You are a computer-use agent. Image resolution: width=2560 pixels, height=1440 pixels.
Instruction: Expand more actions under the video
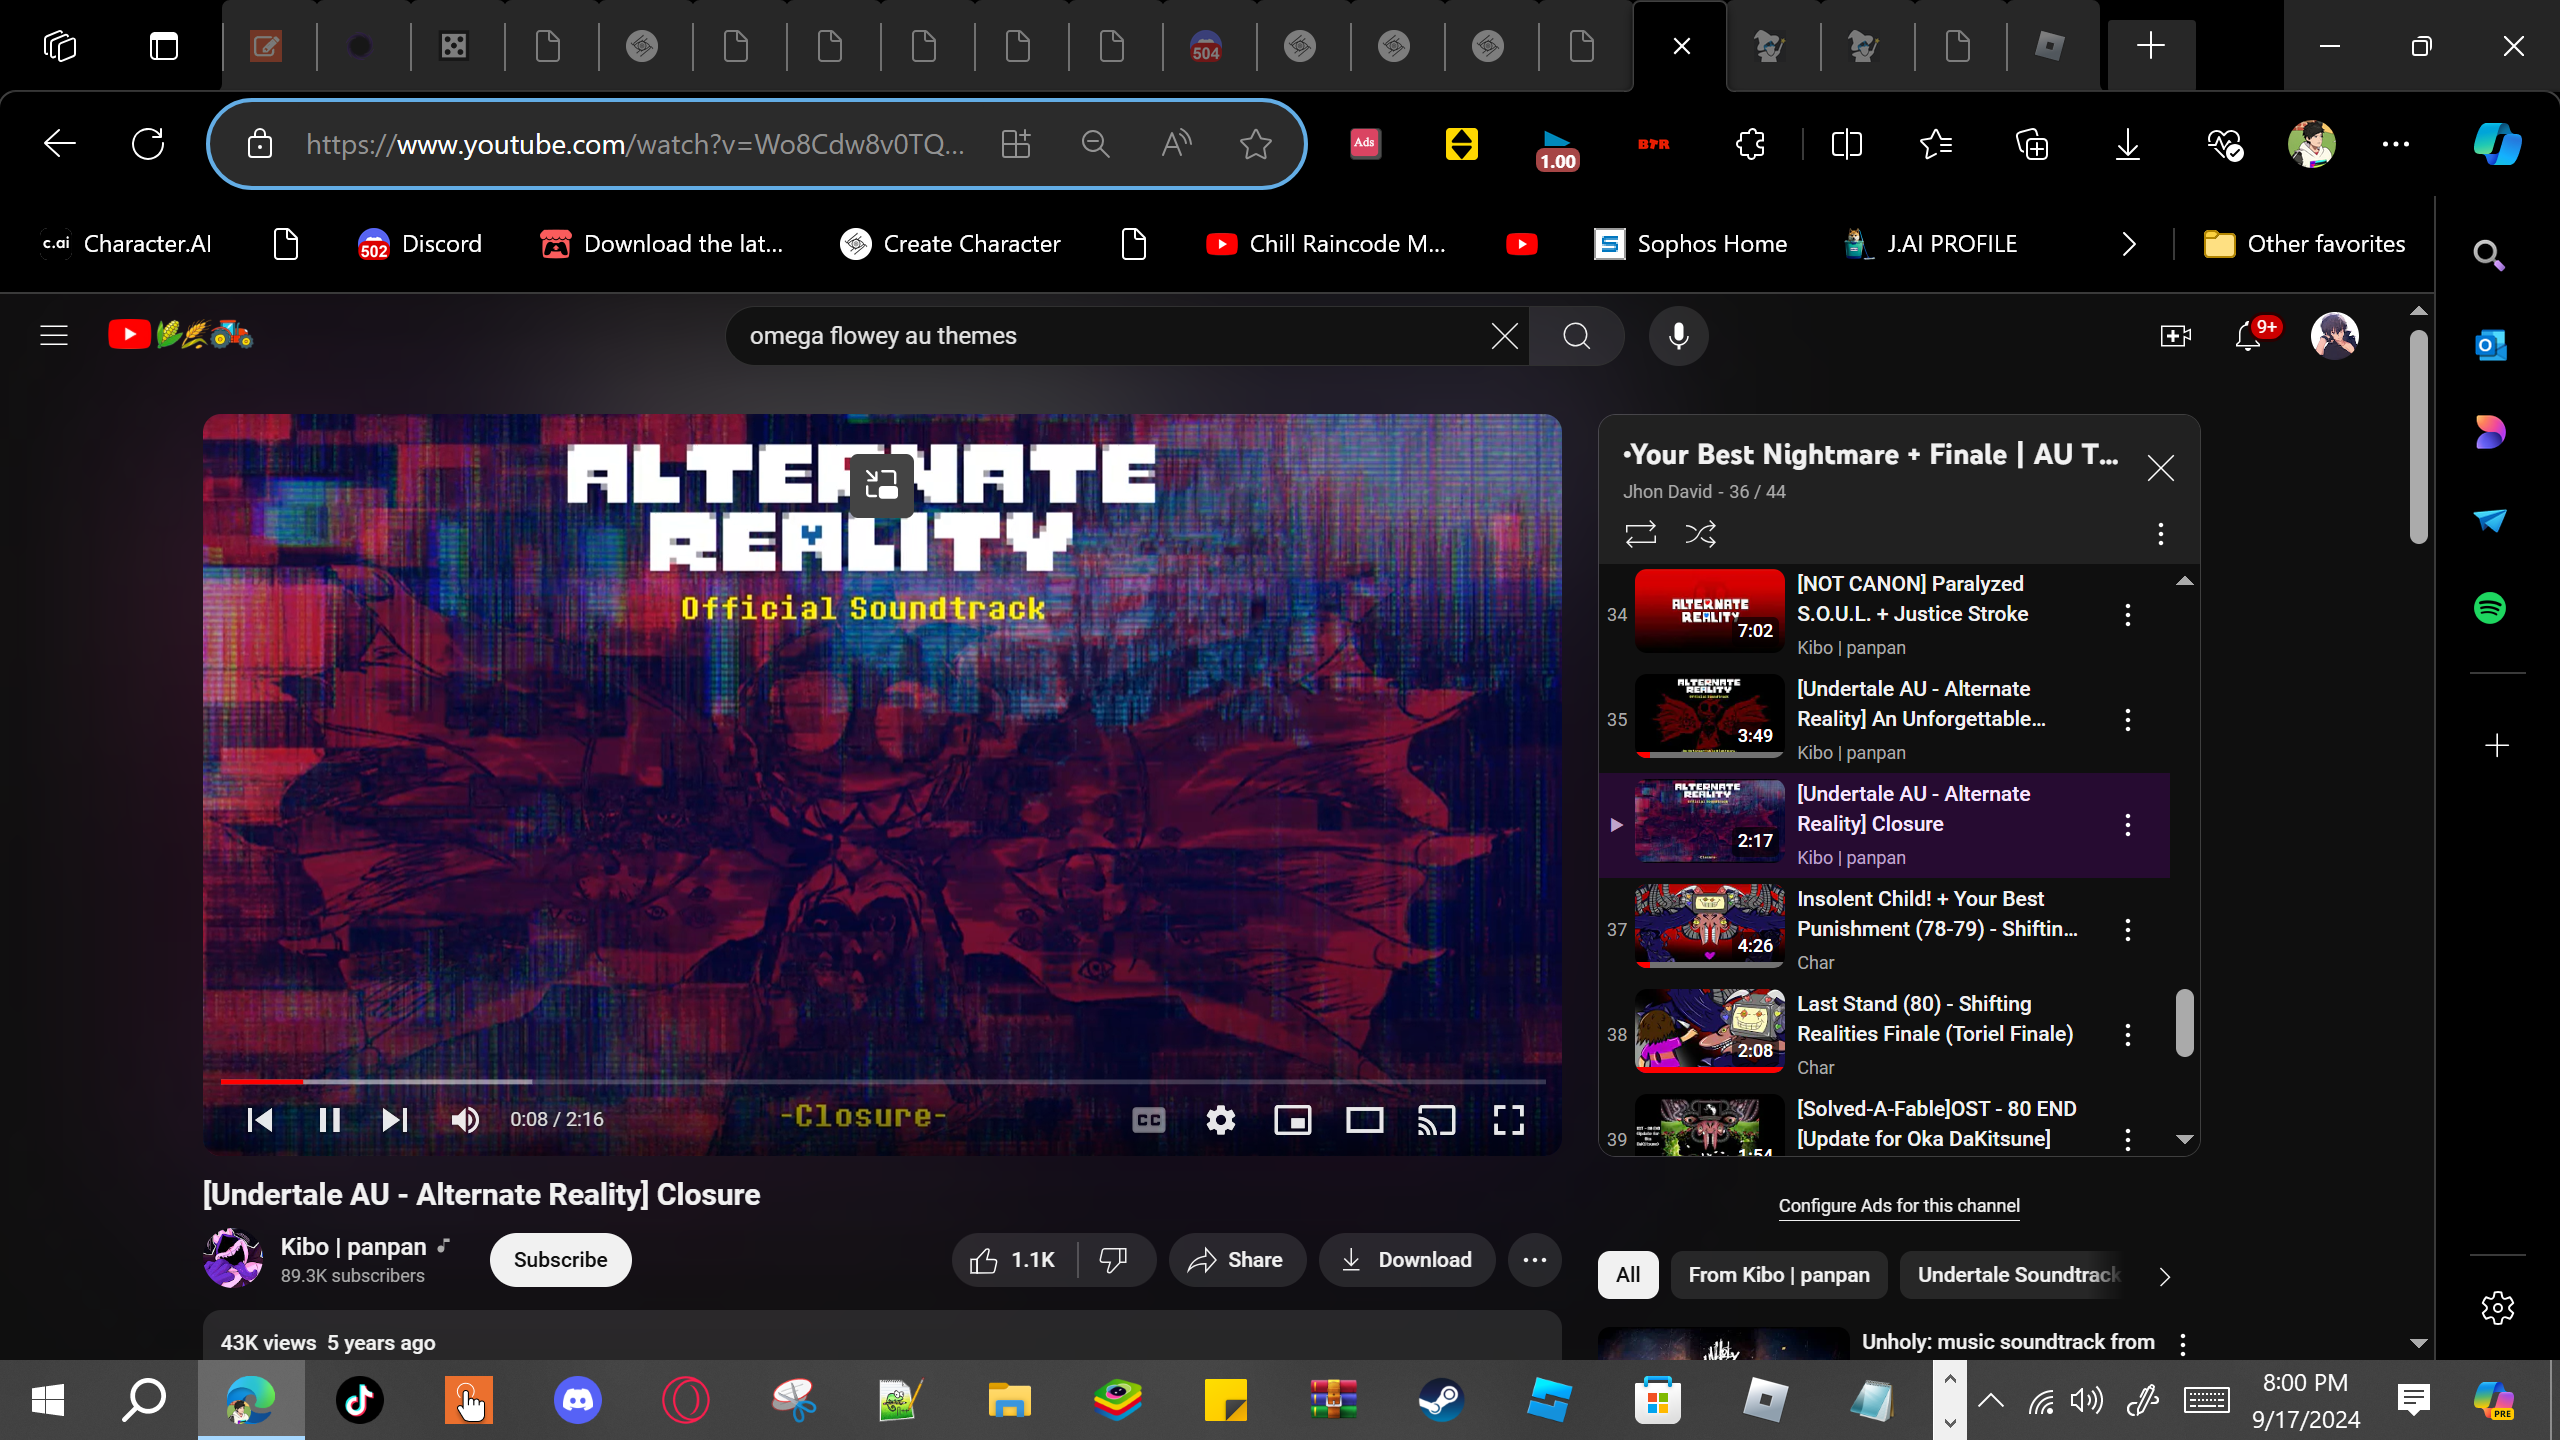point(1534,1260)
